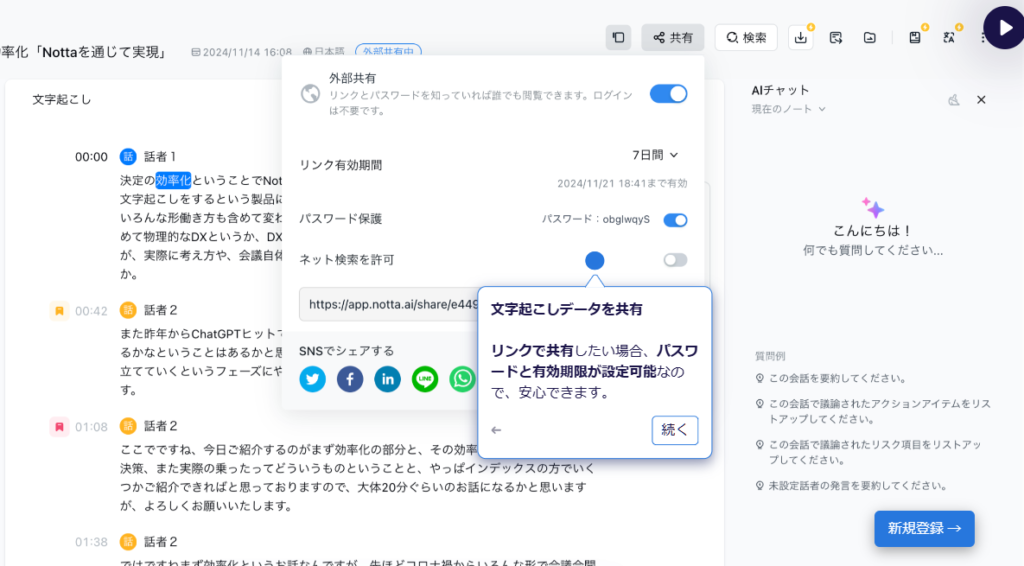
Task: Click the 文字起こし section heading
Action: click(62, 99)
